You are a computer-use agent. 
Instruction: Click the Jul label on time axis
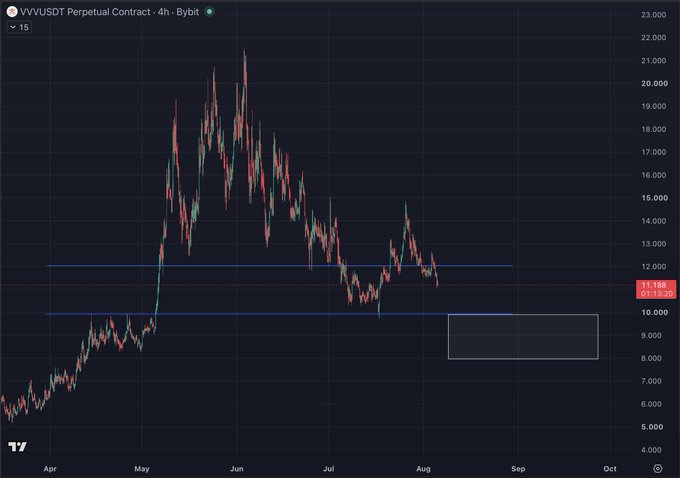click(329, 468)
